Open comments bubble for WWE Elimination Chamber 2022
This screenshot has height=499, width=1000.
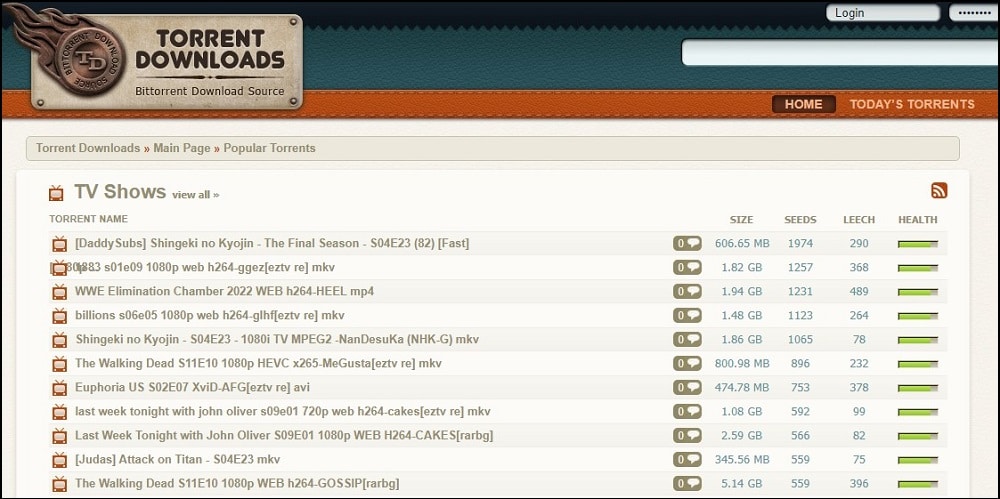coord(687,292)
